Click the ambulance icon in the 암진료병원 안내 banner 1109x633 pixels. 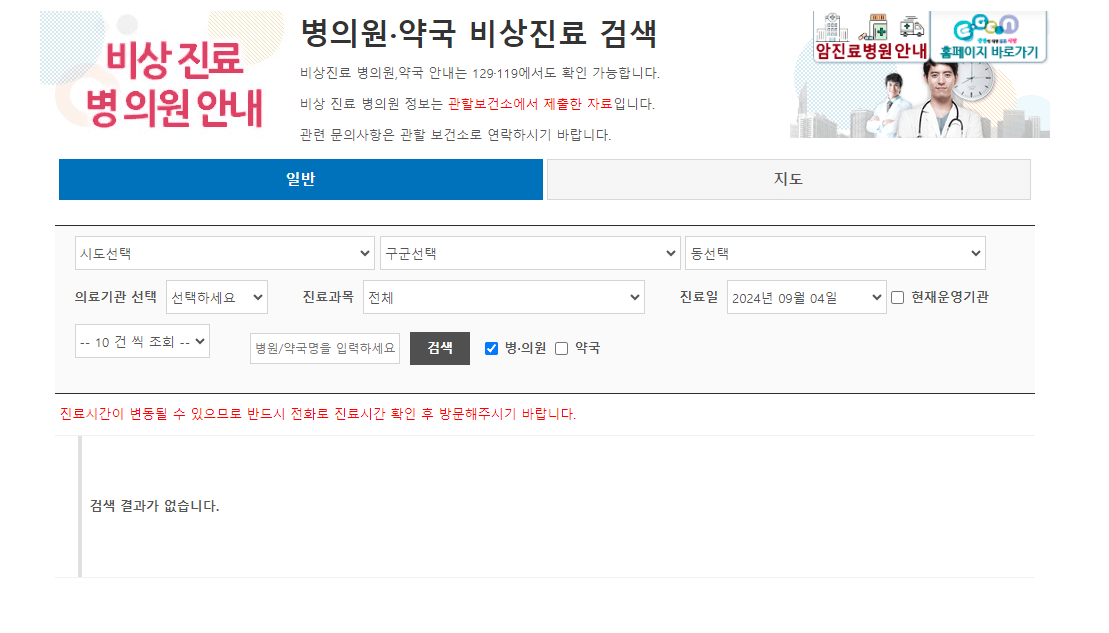tap(911, 27)
